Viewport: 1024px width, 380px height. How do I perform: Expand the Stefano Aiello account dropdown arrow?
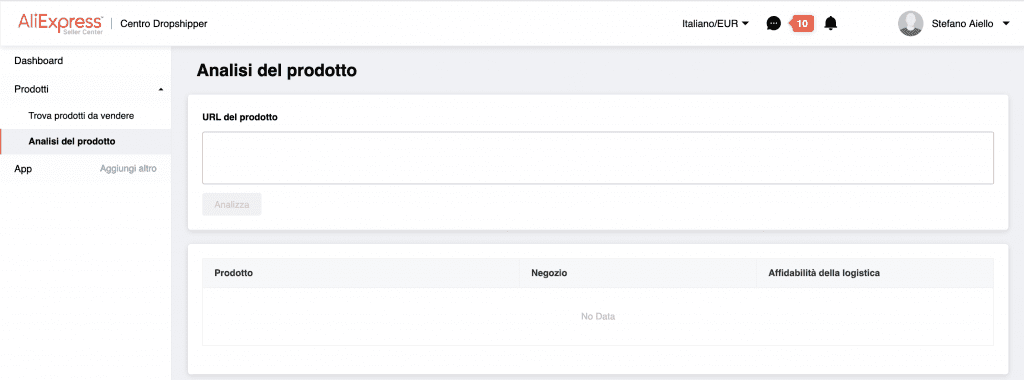(x=1005, y=24)
